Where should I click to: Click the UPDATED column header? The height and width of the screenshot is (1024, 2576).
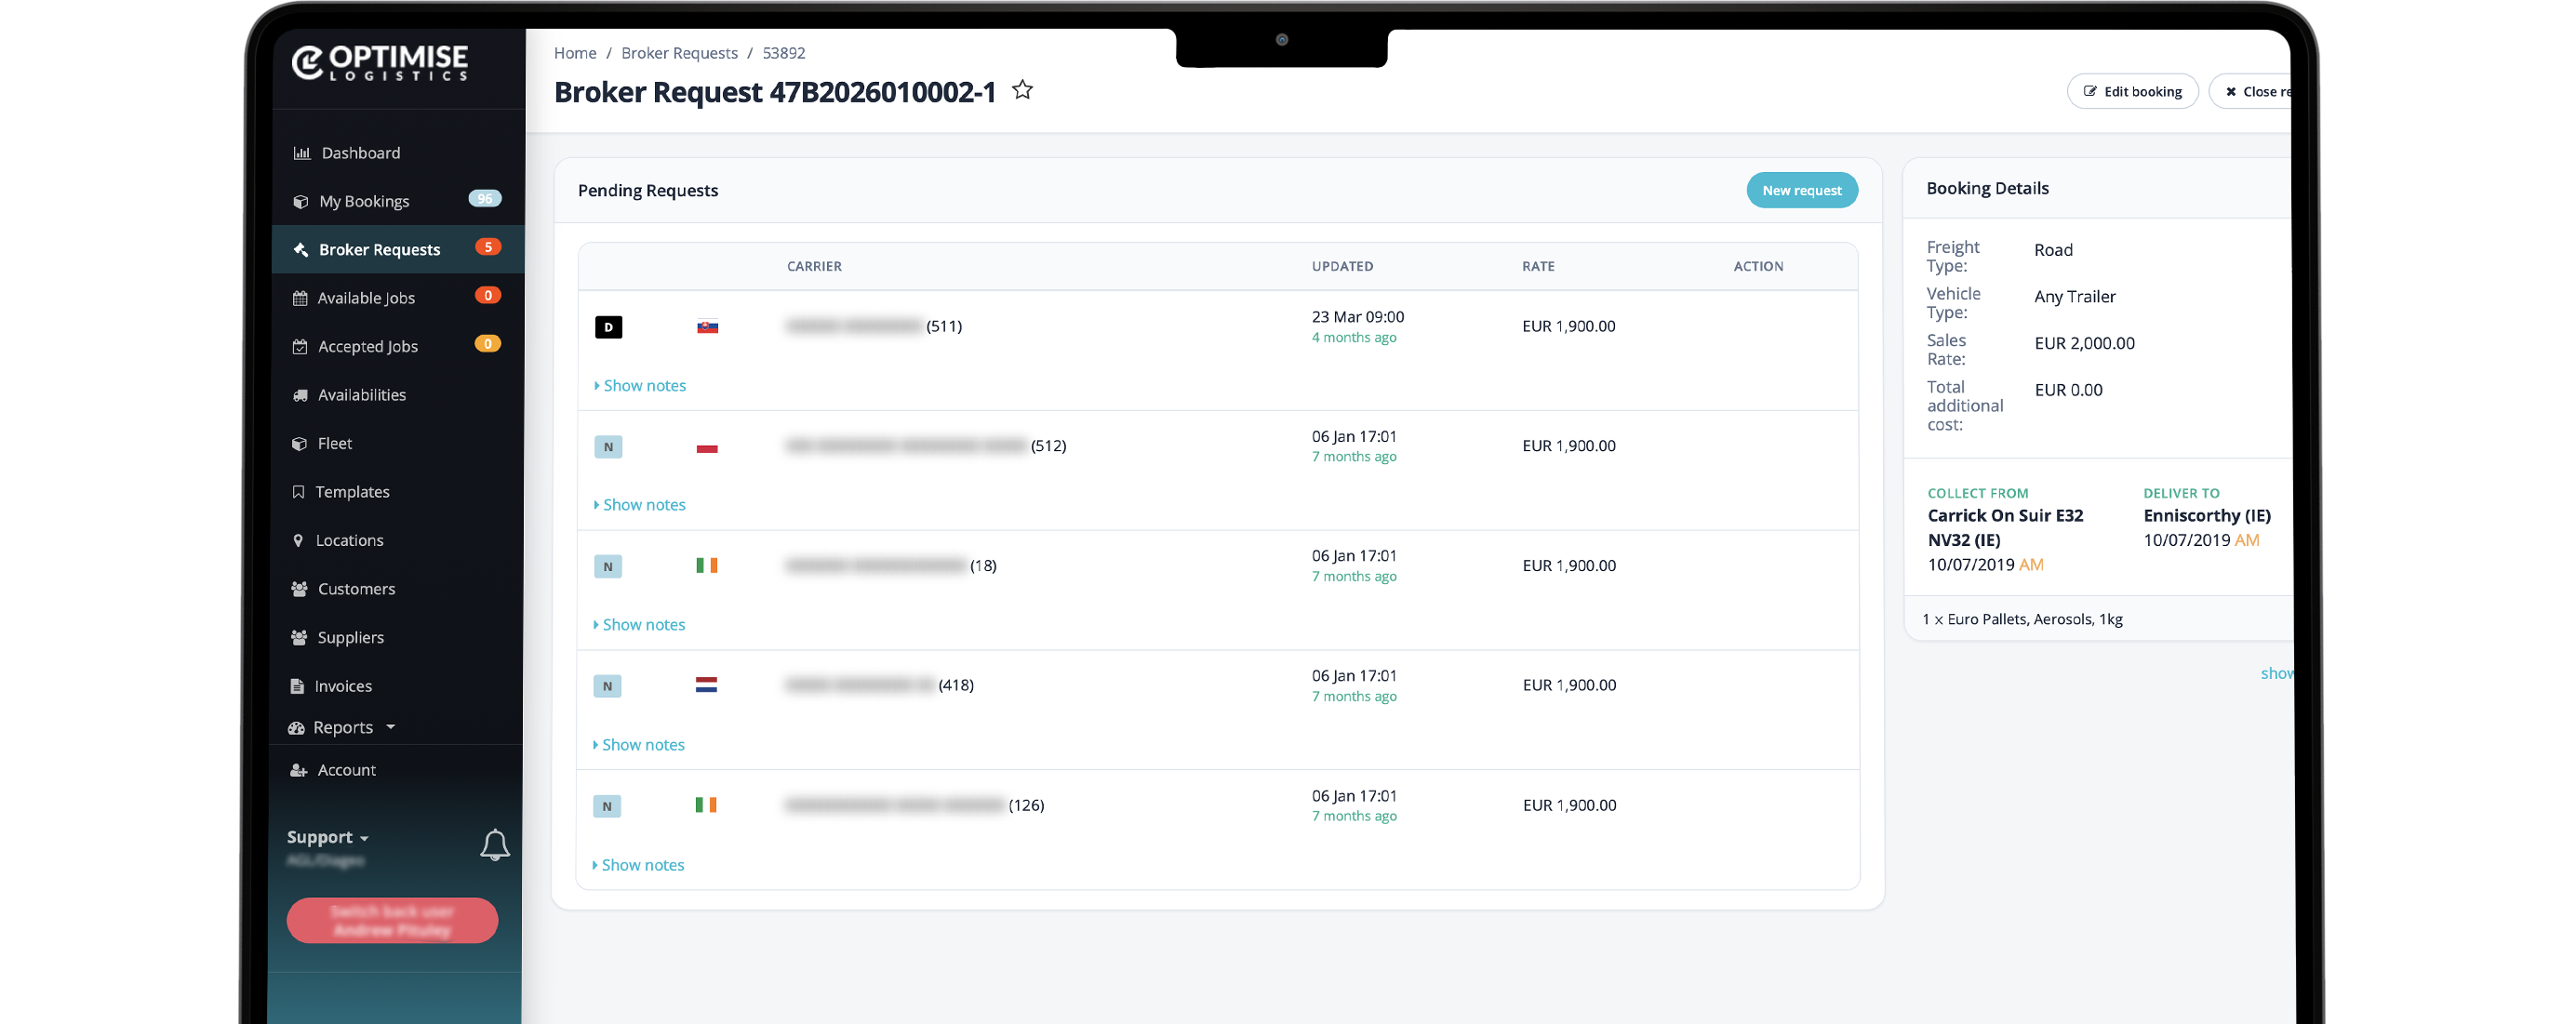(x=1342, y=266)
